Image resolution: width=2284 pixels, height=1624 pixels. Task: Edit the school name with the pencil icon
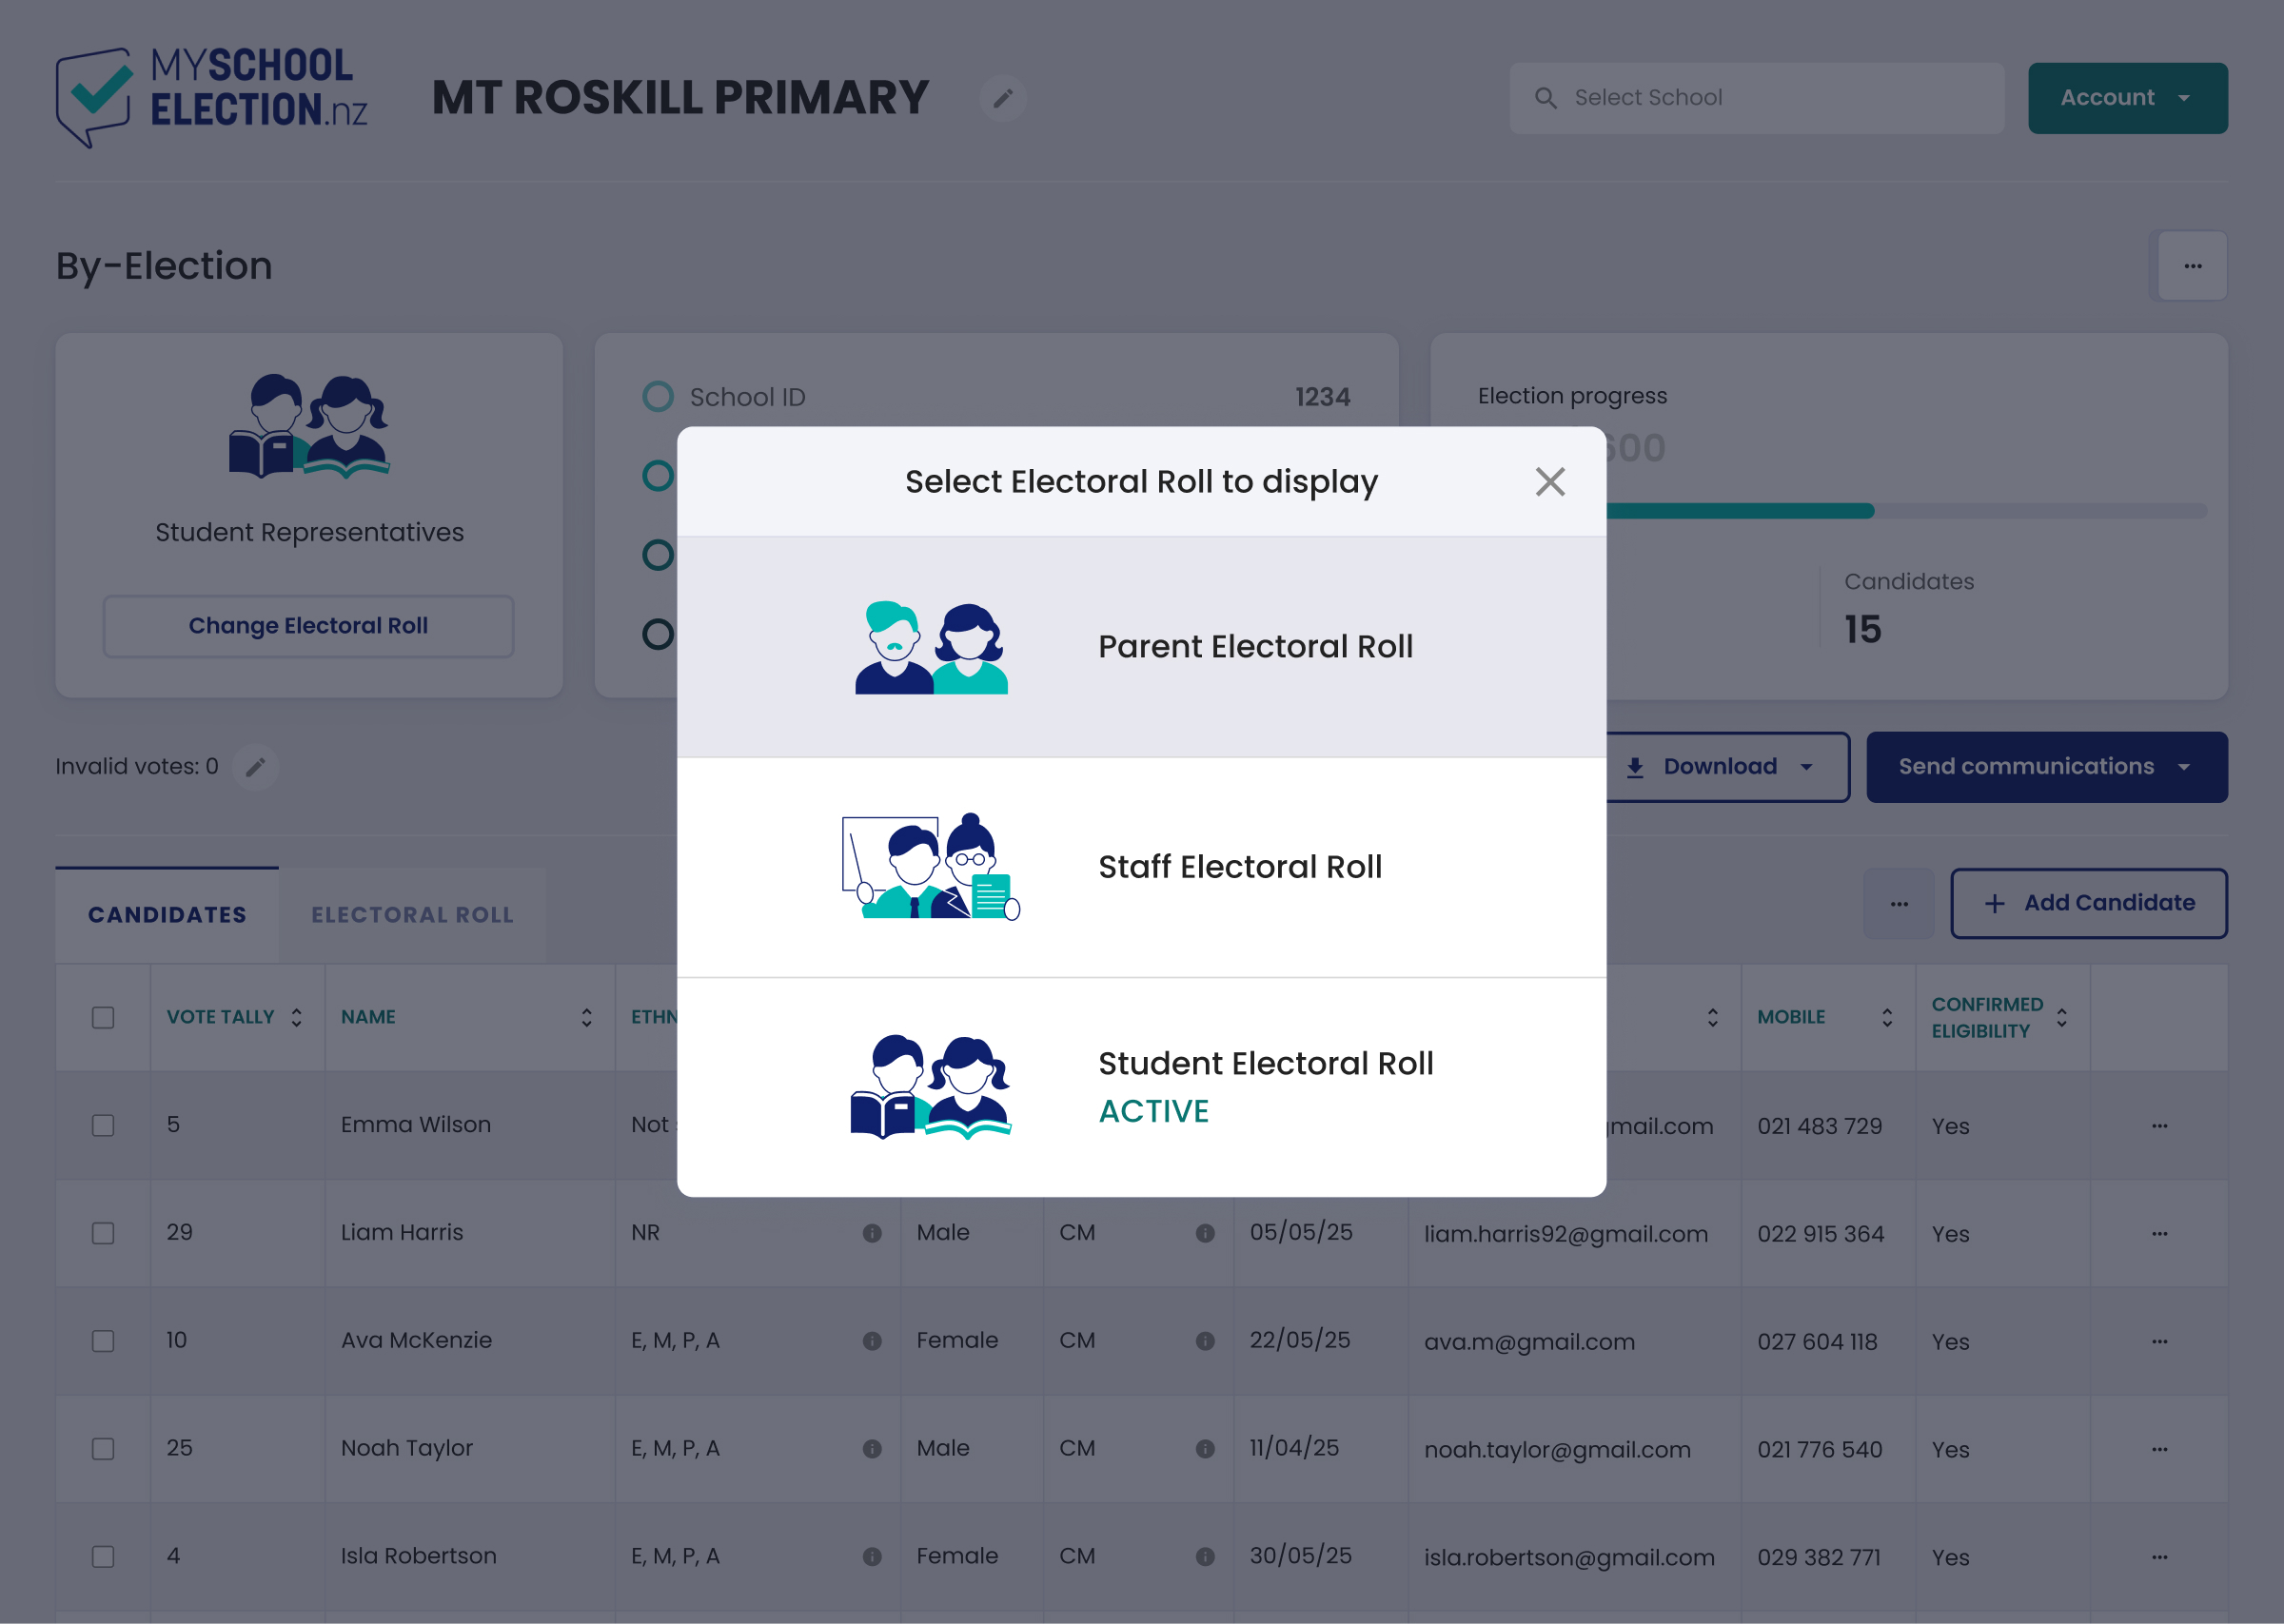[1003, 98]
